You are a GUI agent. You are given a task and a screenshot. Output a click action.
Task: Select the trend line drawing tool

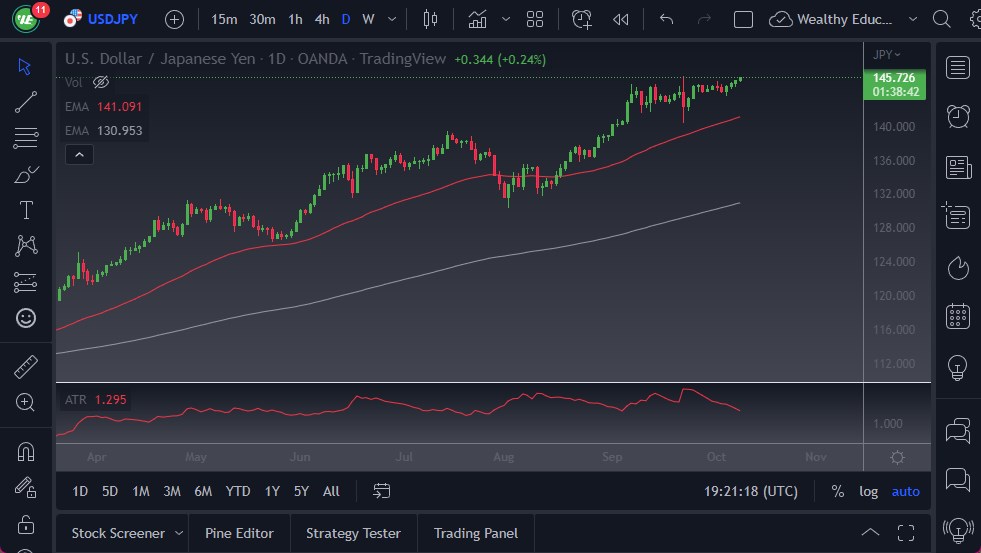tap(26, 102)
